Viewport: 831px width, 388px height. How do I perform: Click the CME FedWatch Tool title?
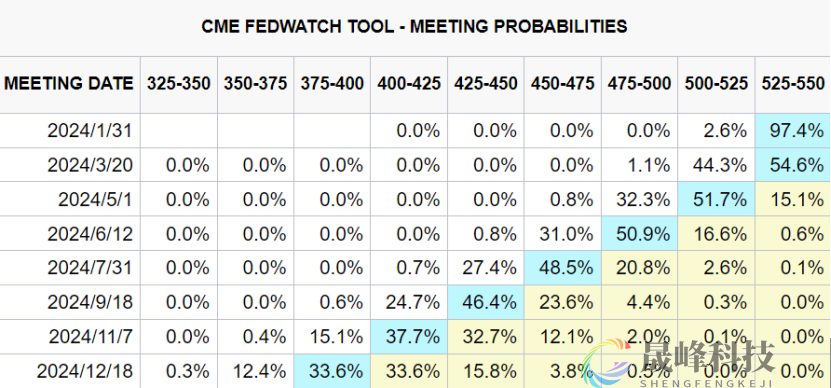[x=414, y=26]
